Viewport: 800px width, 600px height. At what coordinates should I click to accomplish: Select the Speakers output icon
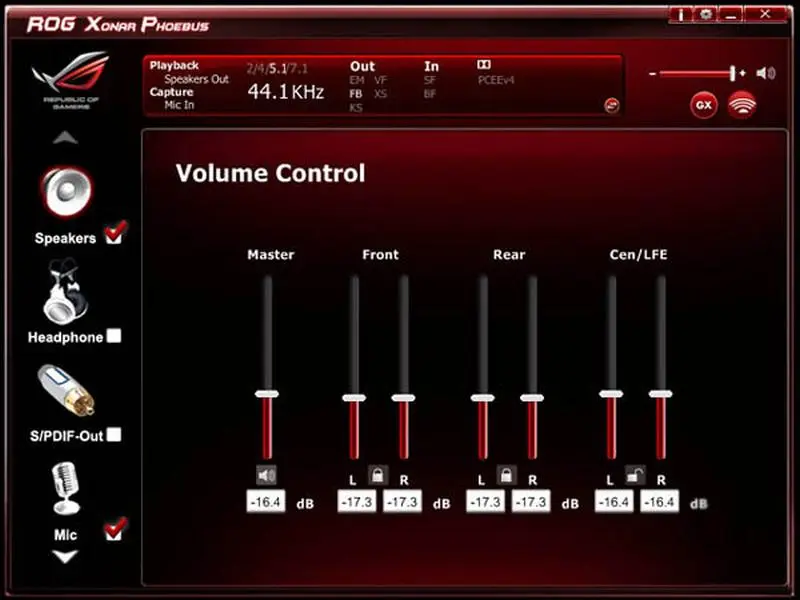pyautogui.click(x=67, y=192)
